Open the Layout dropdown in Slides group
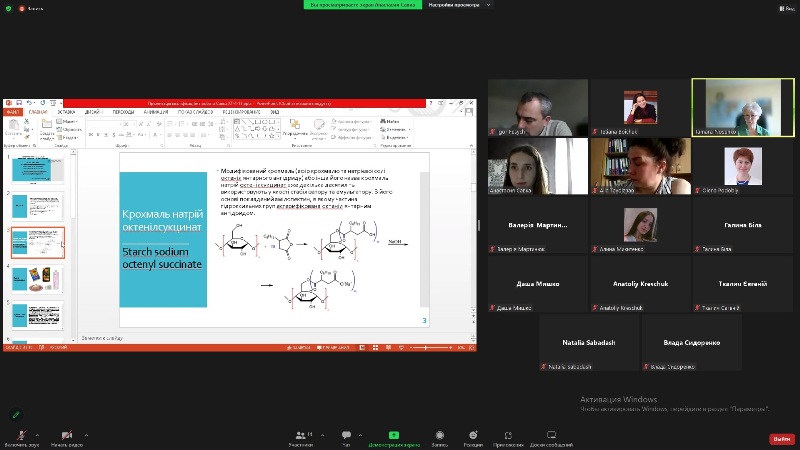Screen dimensions: 800x450 click(68, 121)
